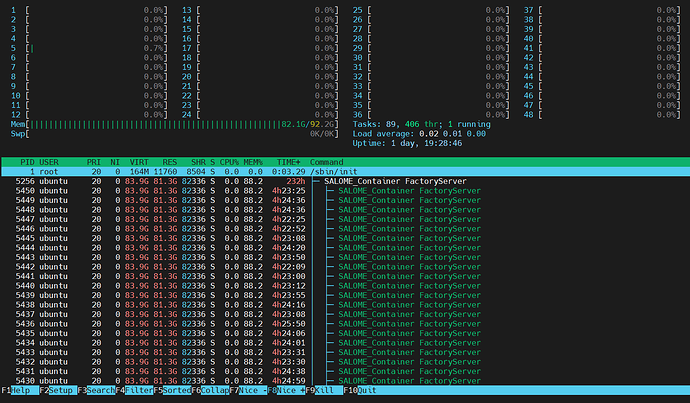The height and width of the screenshot is (403, 690).
Task: Click F7 Nice - button
Action: [x=248, y=390]
